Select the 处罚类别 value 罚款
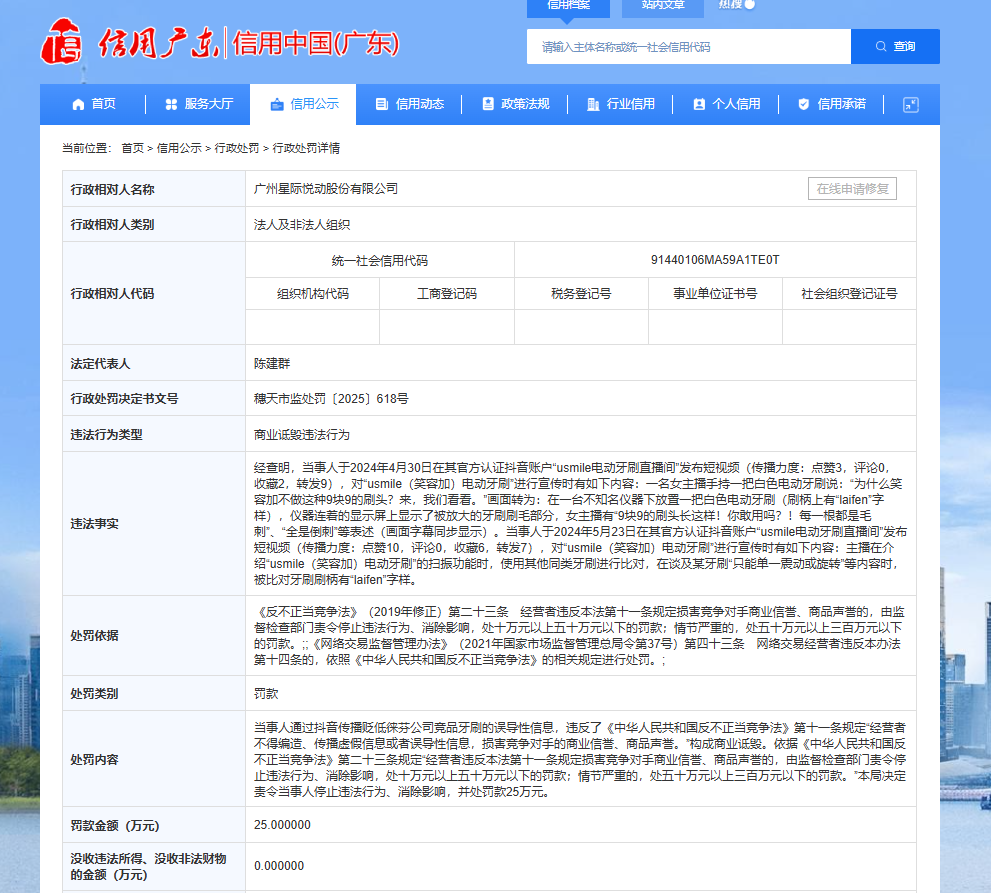This screenshot has width=991, height=893. (x=266, y=694)
